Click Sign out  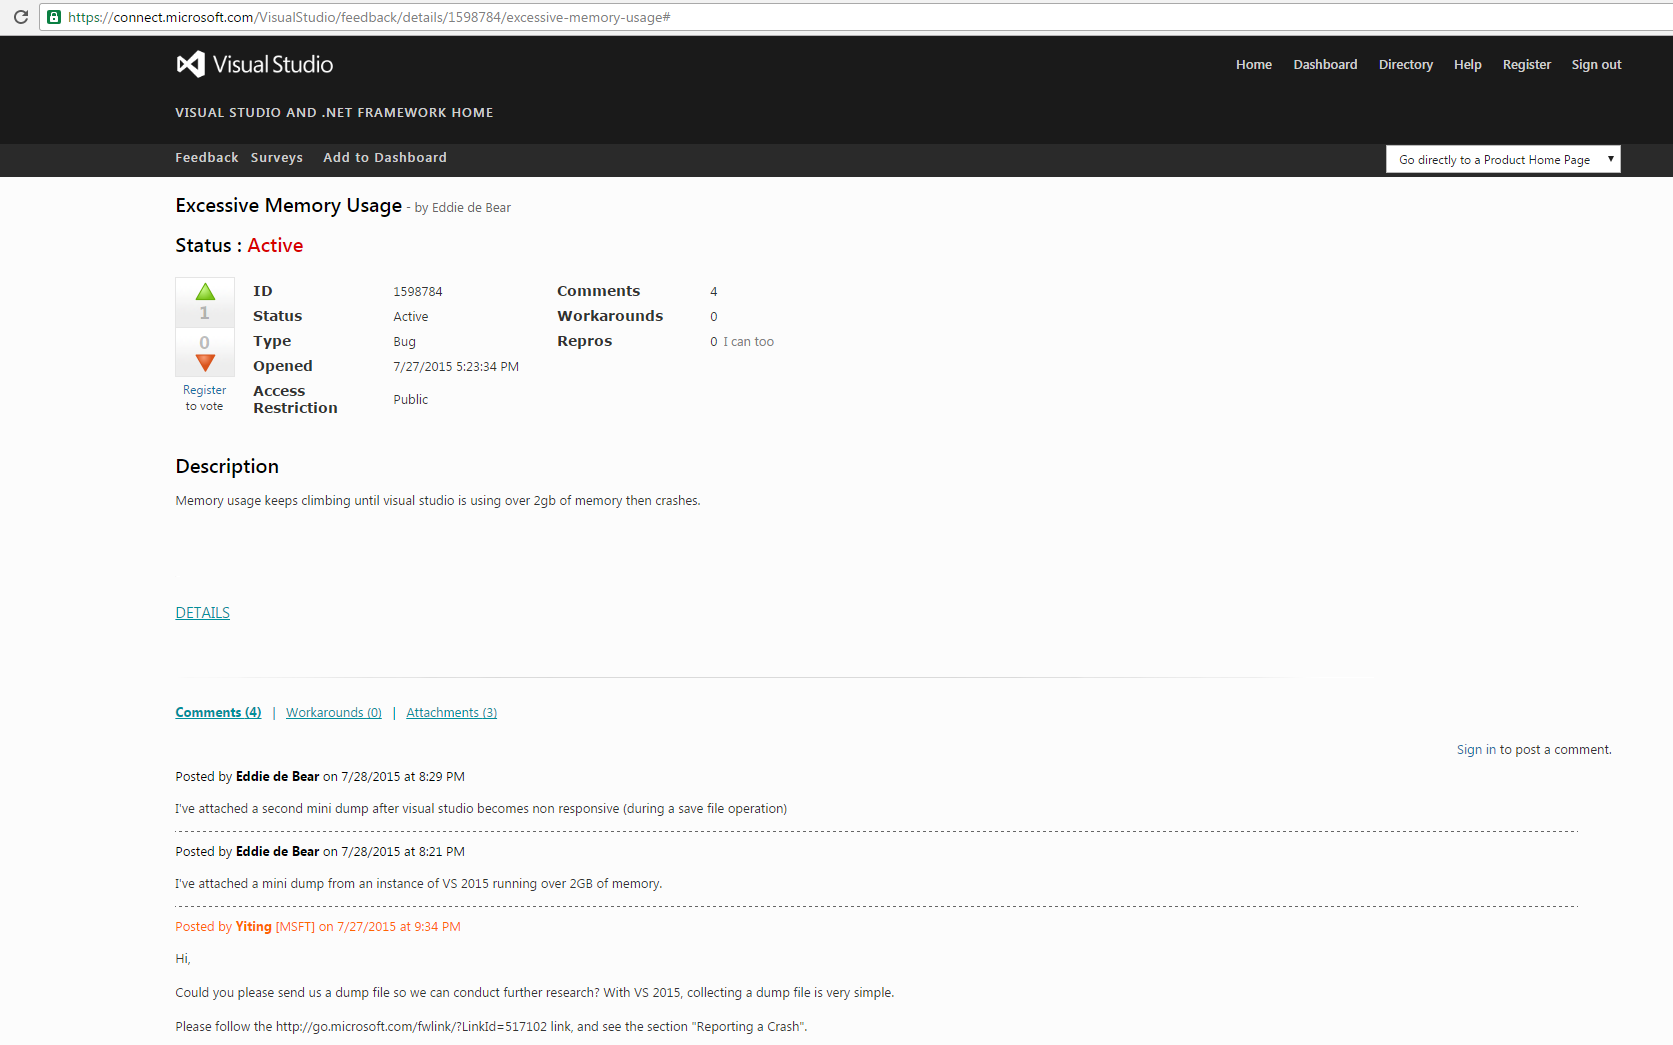click(x=1596, y=64)
